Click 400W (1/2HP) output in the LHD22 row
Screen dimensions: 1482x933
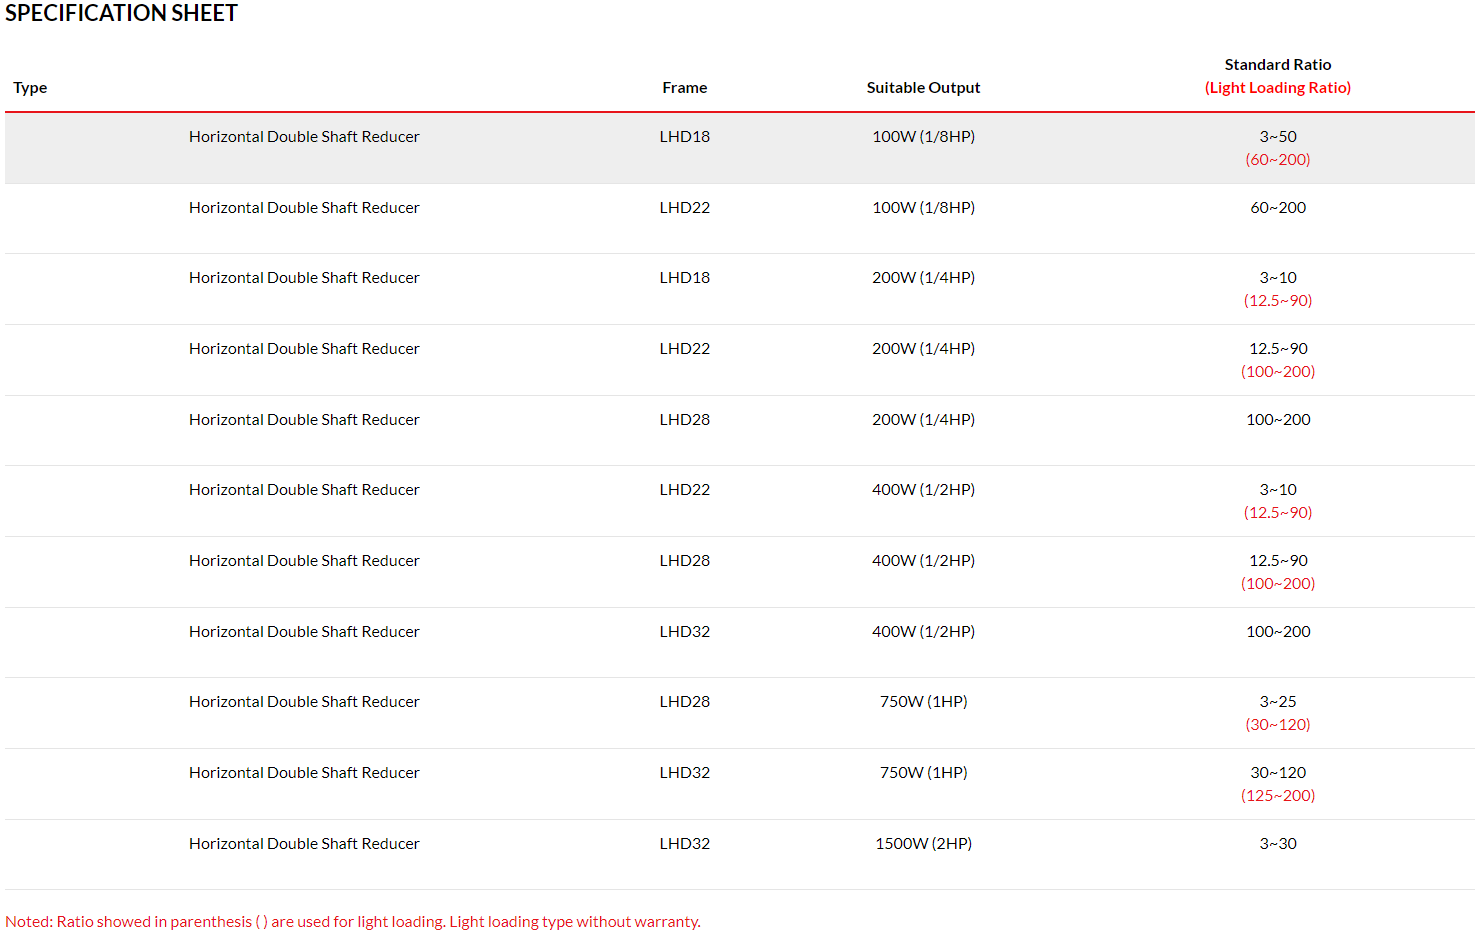[923, 490]
